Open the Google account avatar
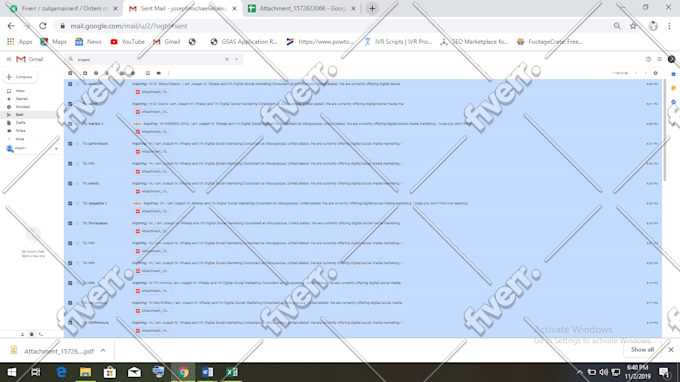Screen dimensions: 680x382 coord(671,59)
